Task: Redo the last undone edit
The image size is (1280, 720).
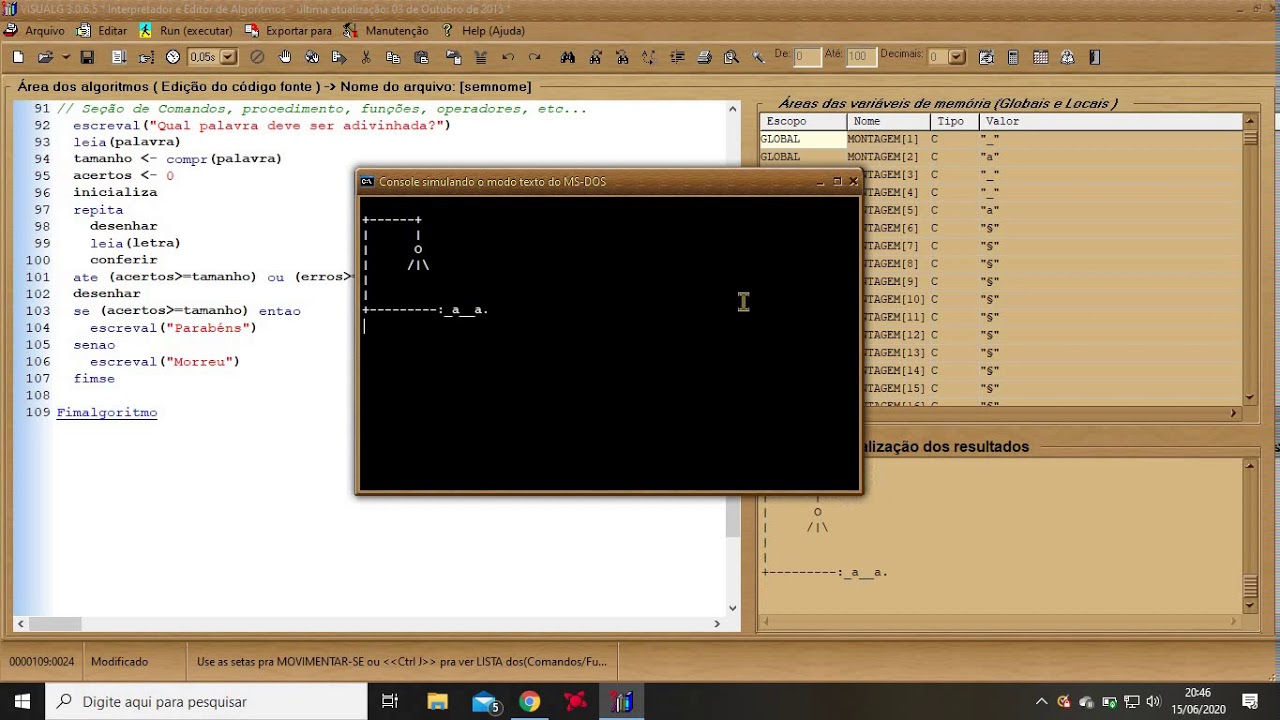Action: (x=535, y=57)
